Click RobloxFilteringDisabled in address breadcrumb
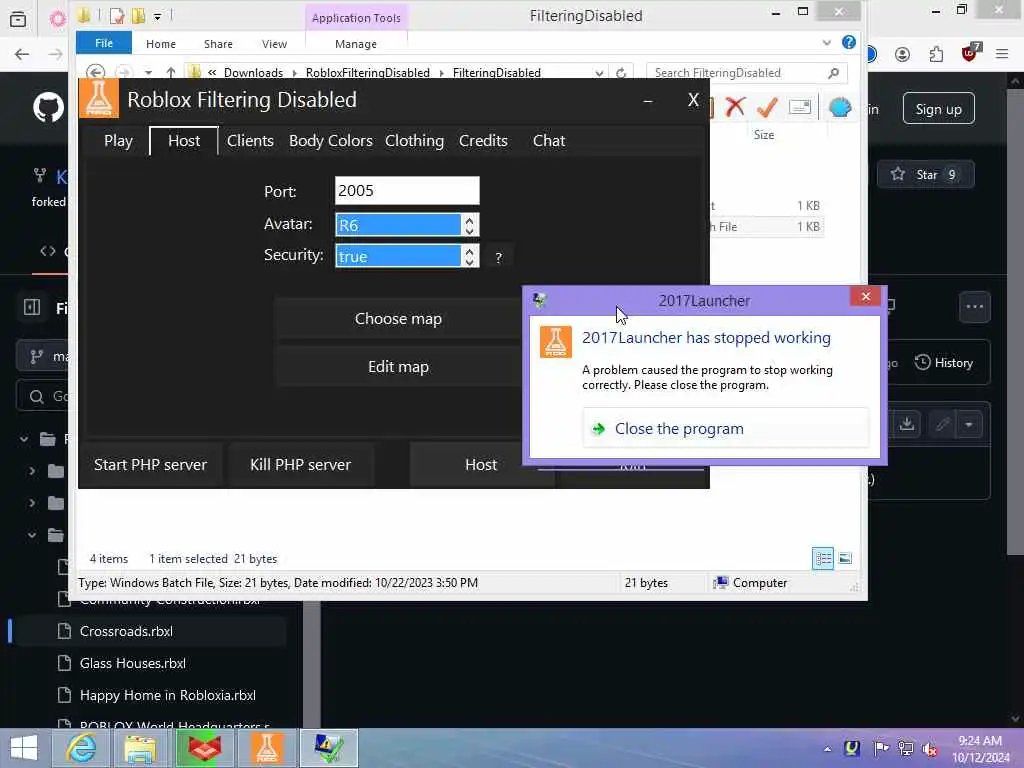 click(368, 72)
